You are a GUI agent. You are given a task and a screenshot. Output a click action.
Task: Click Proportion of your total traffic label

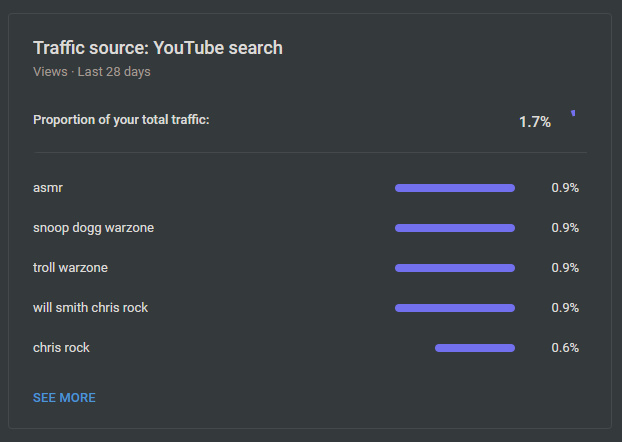tap(121, 119)
